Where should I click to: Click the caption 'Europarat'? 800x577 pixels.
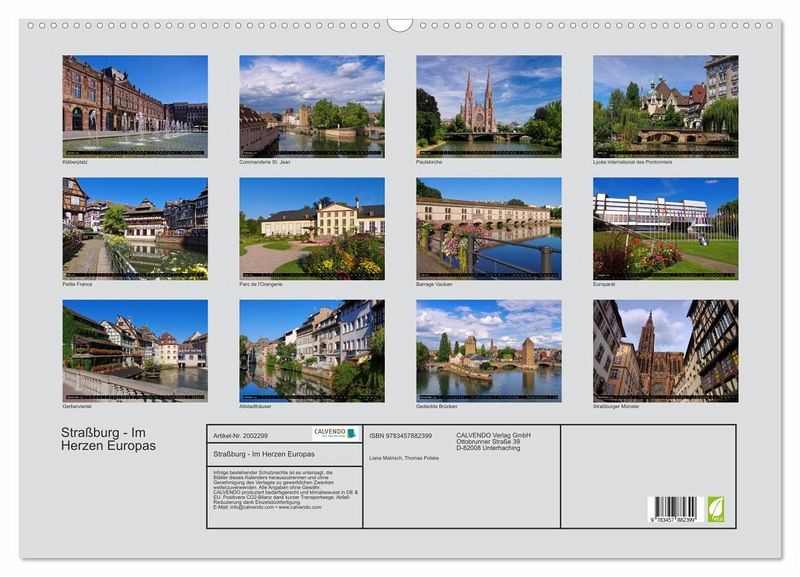(x=604, y=284)
